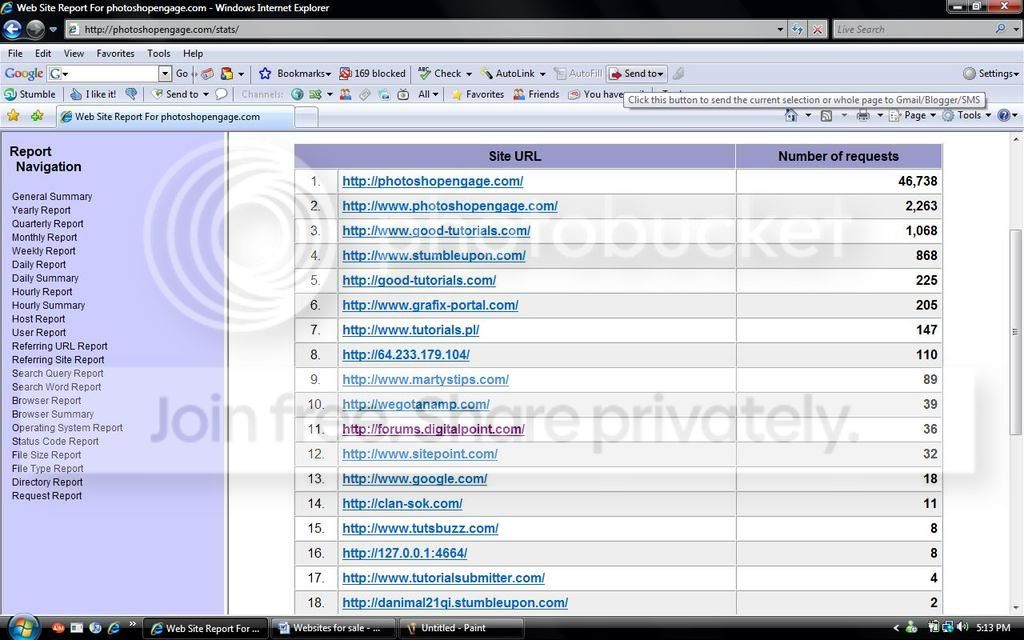Click the vertical scrollbar thumb on the page

[1015, 332]
